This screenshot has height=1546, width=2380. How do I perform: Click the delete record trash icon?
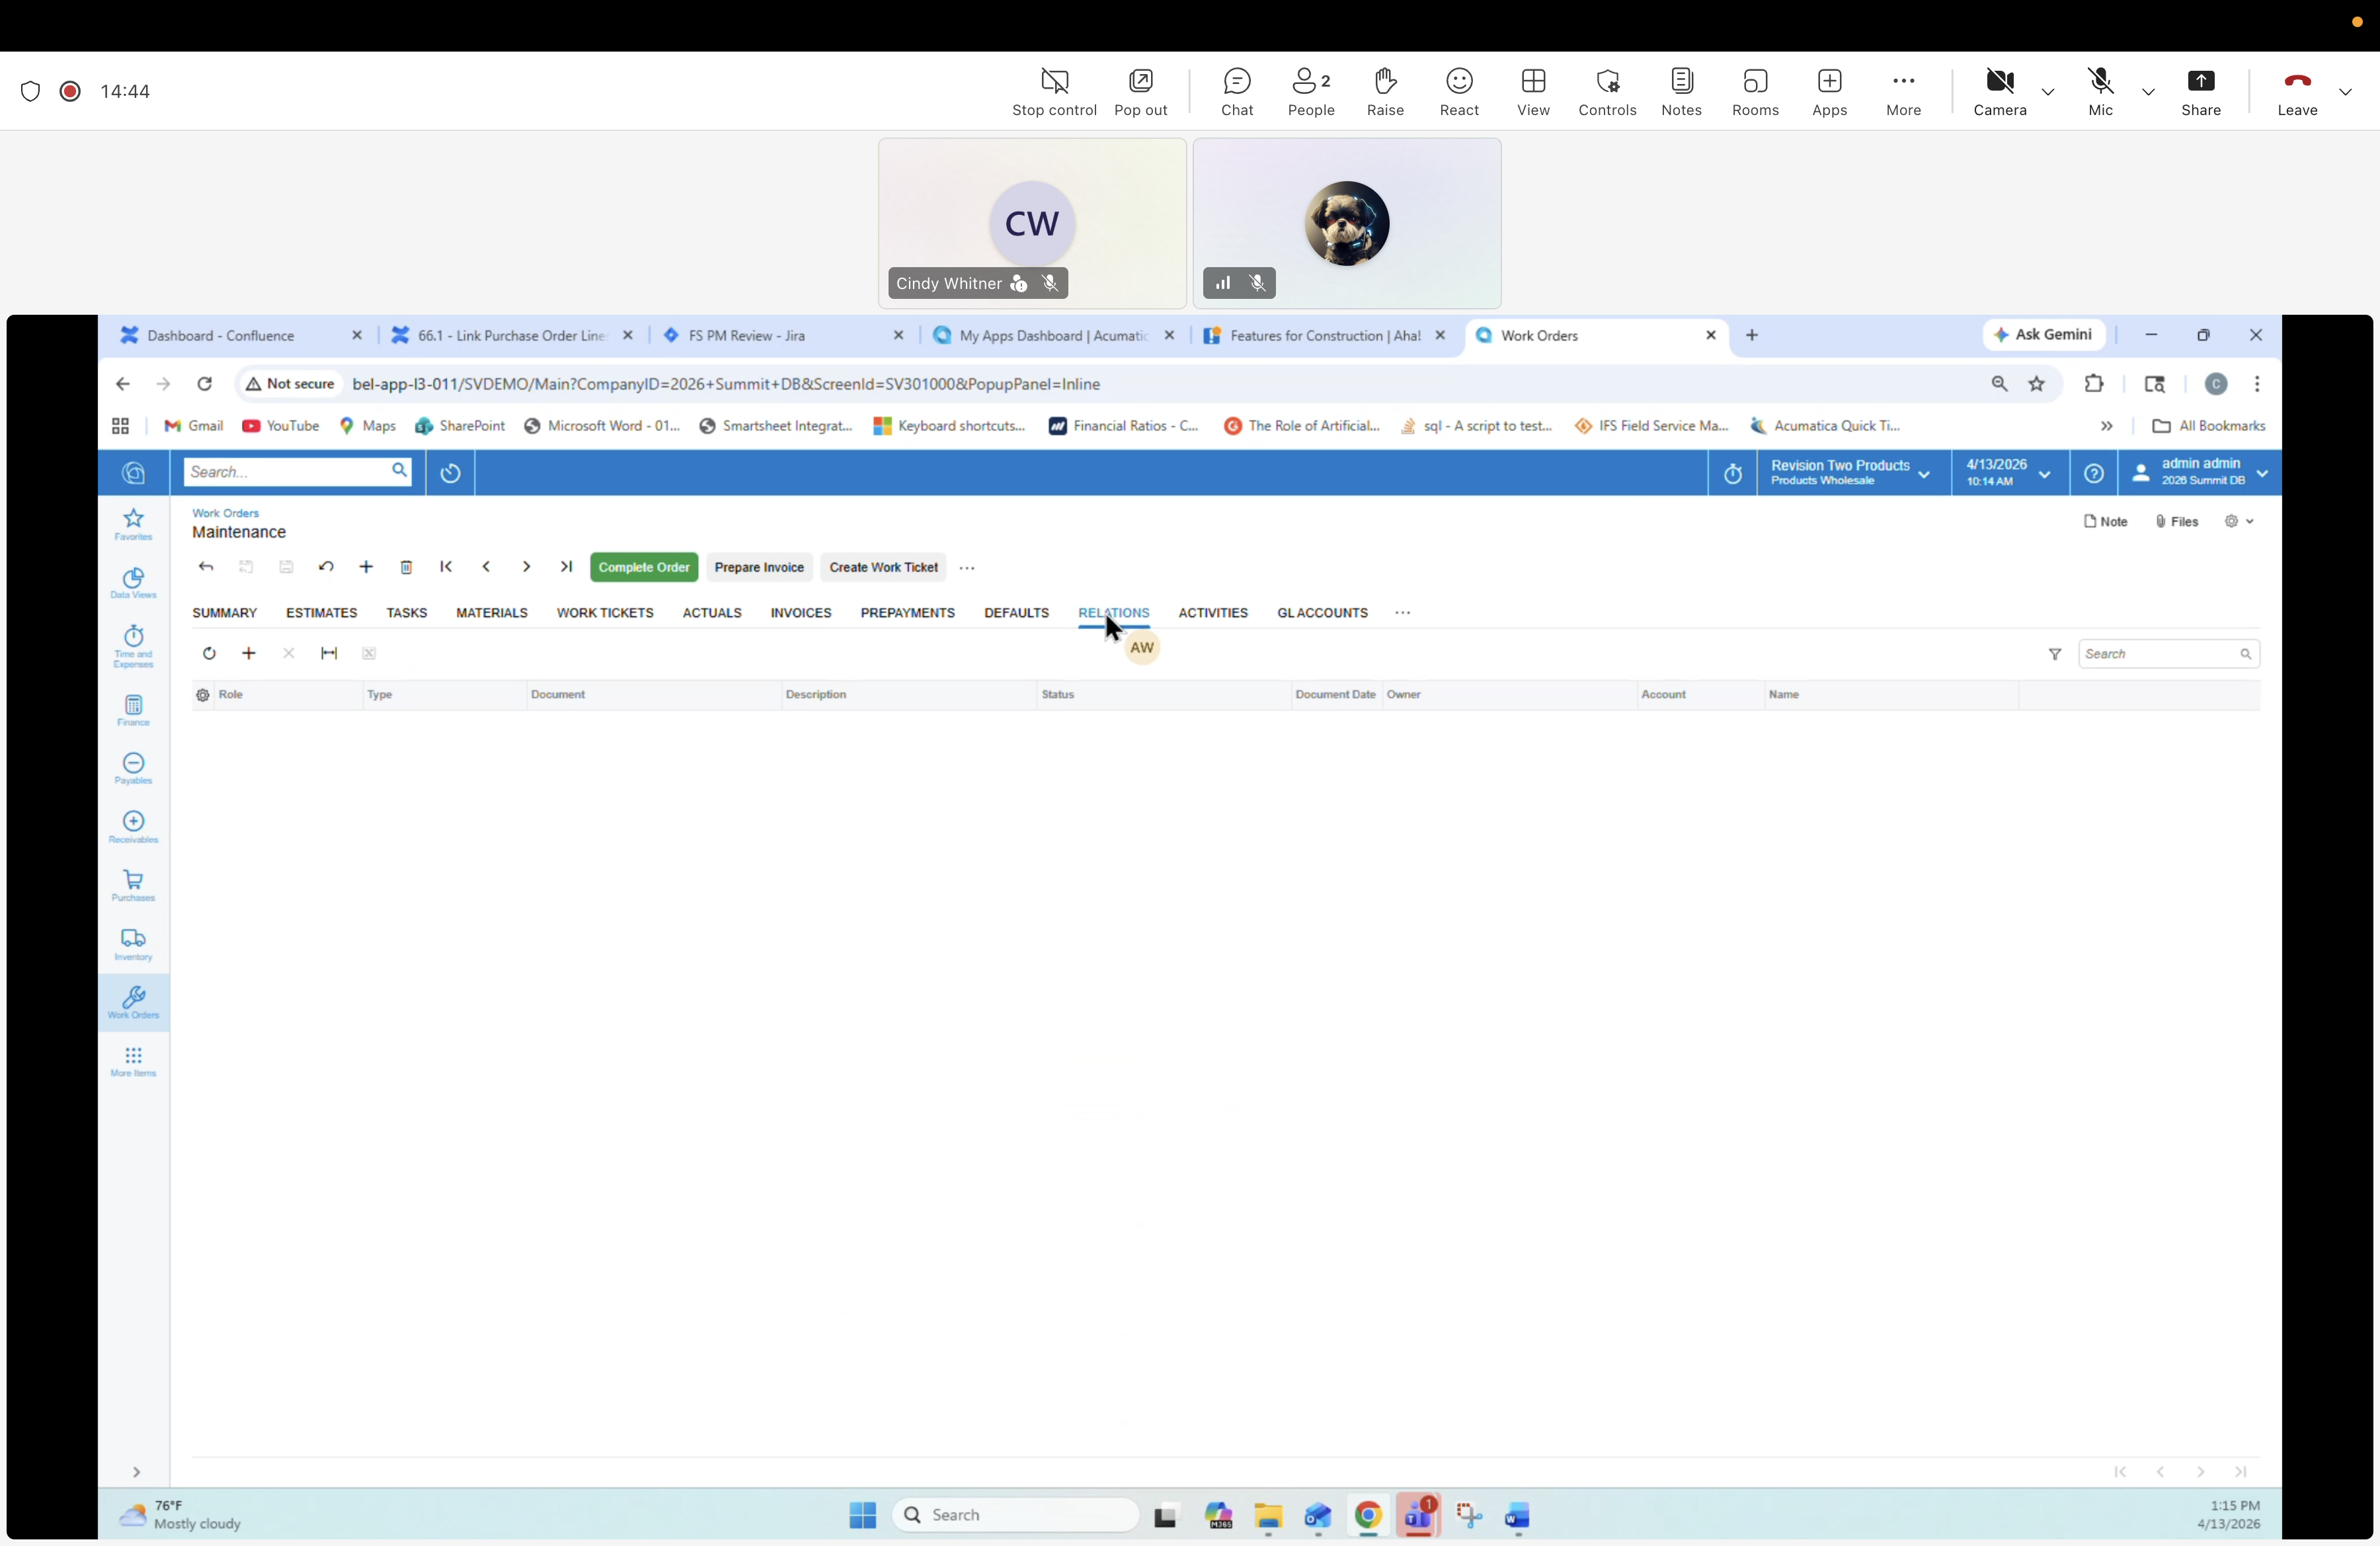click(x=406, y=567)
